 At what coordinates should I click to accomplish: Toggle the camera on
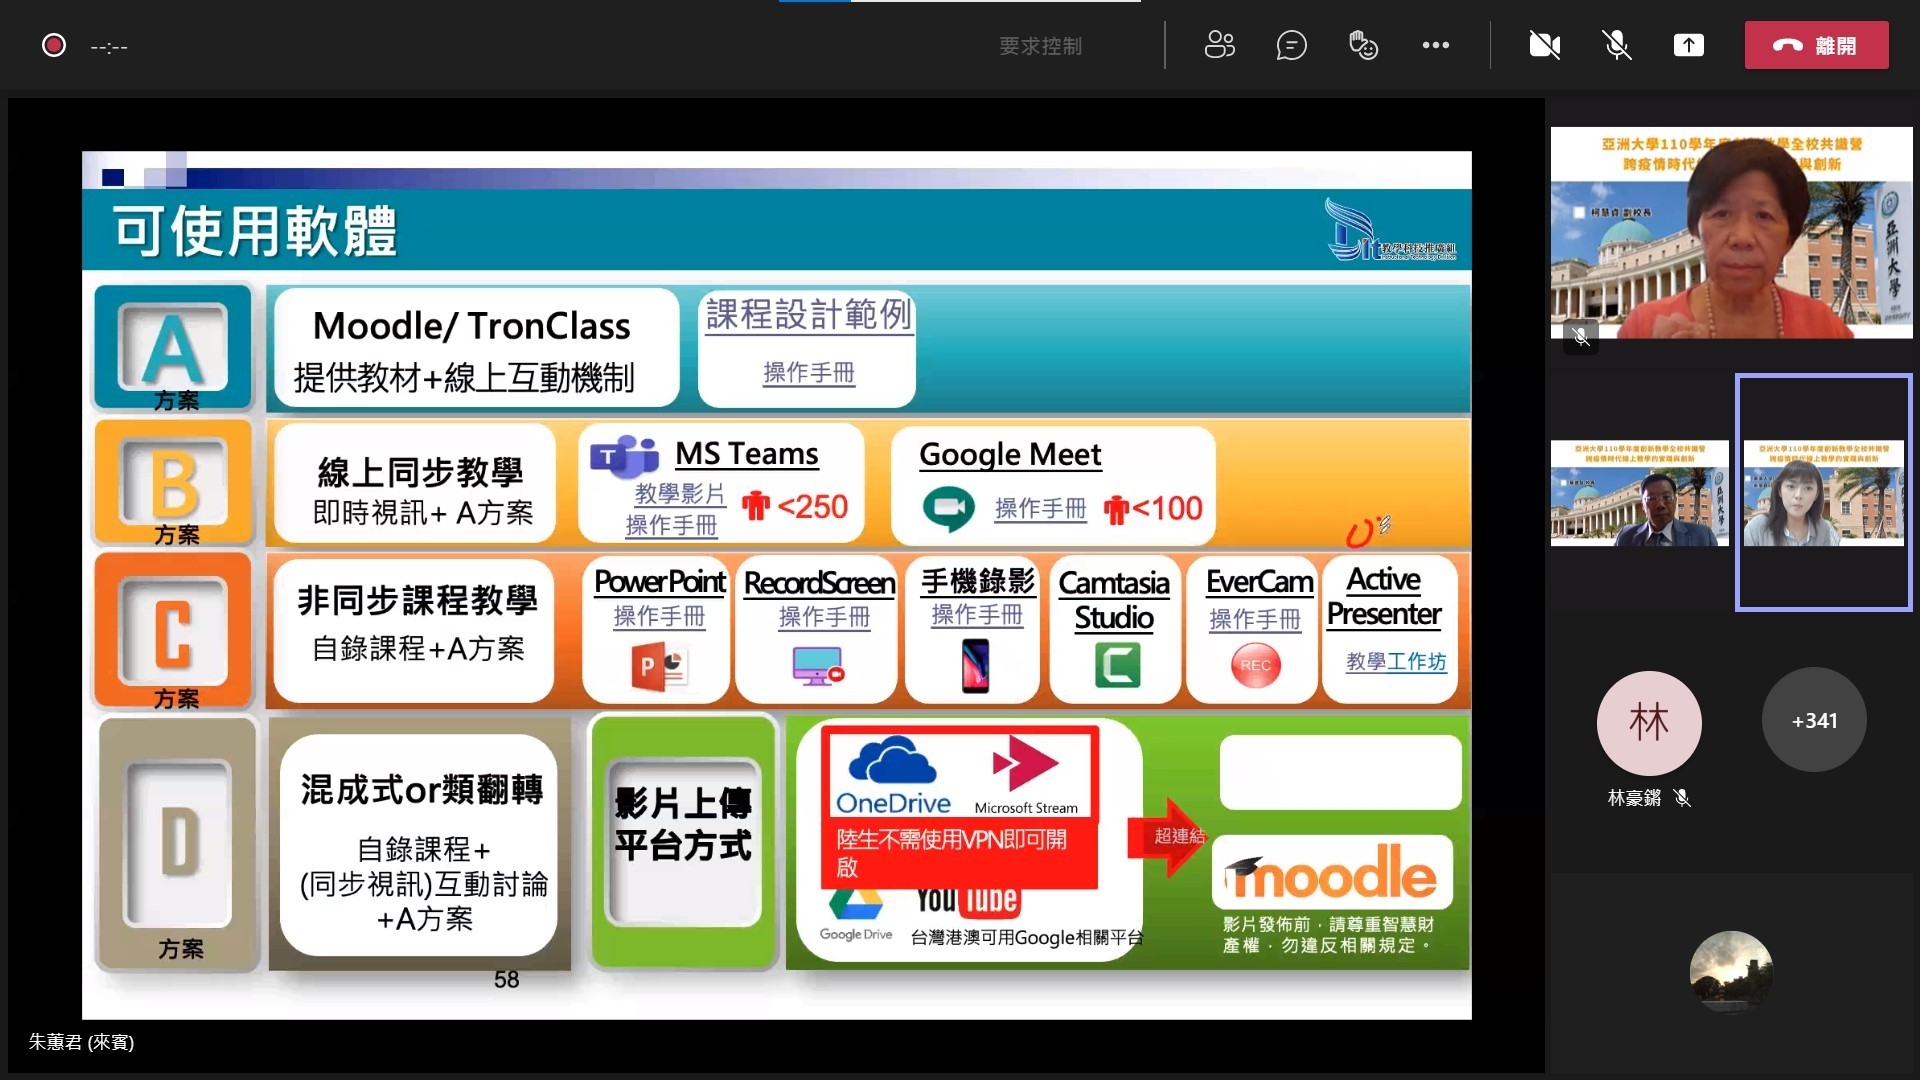point(1544,45)
